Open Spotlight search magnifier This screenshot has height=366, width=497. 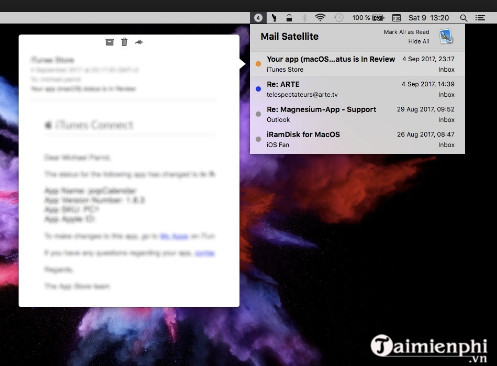(x=463, y=18)
